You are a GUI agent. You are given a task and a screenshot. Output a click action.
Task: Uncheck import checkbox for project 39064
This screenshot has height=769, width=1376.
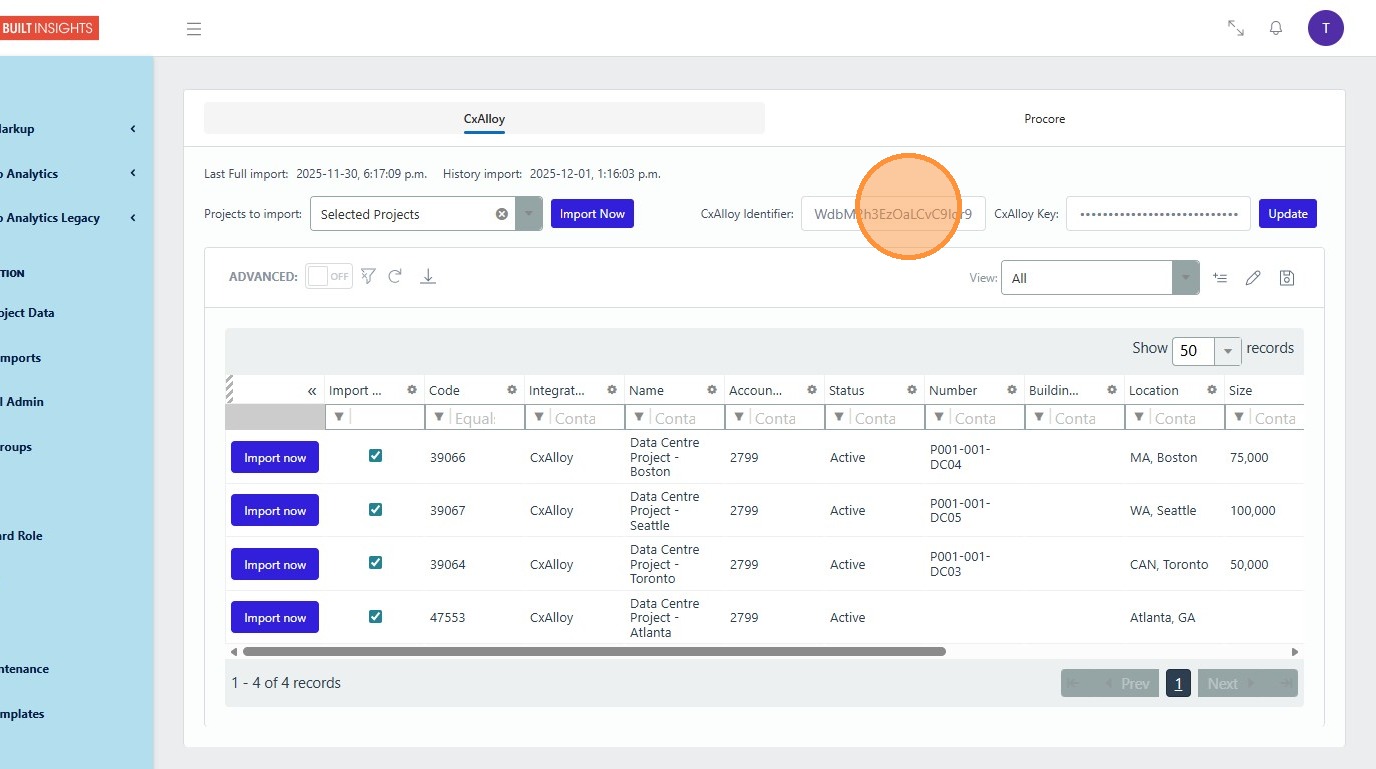coord(375,563)
